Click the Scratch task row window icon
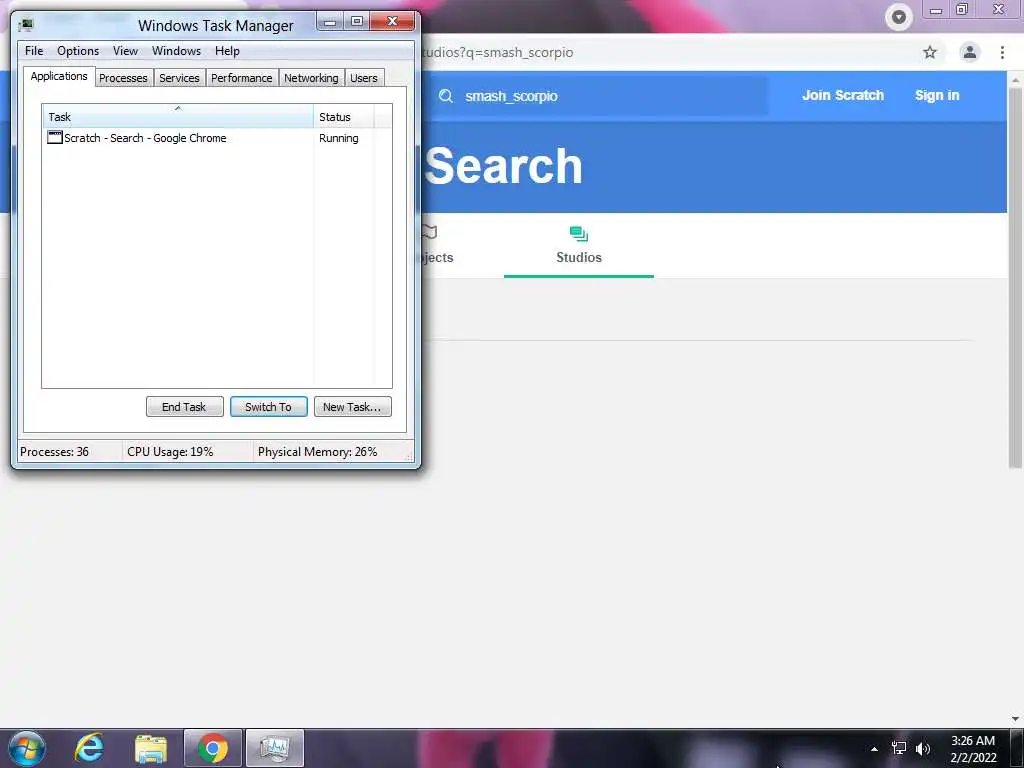Viewport: 1024px width, 768px height. pyautogui.click(x=55, y=137)
